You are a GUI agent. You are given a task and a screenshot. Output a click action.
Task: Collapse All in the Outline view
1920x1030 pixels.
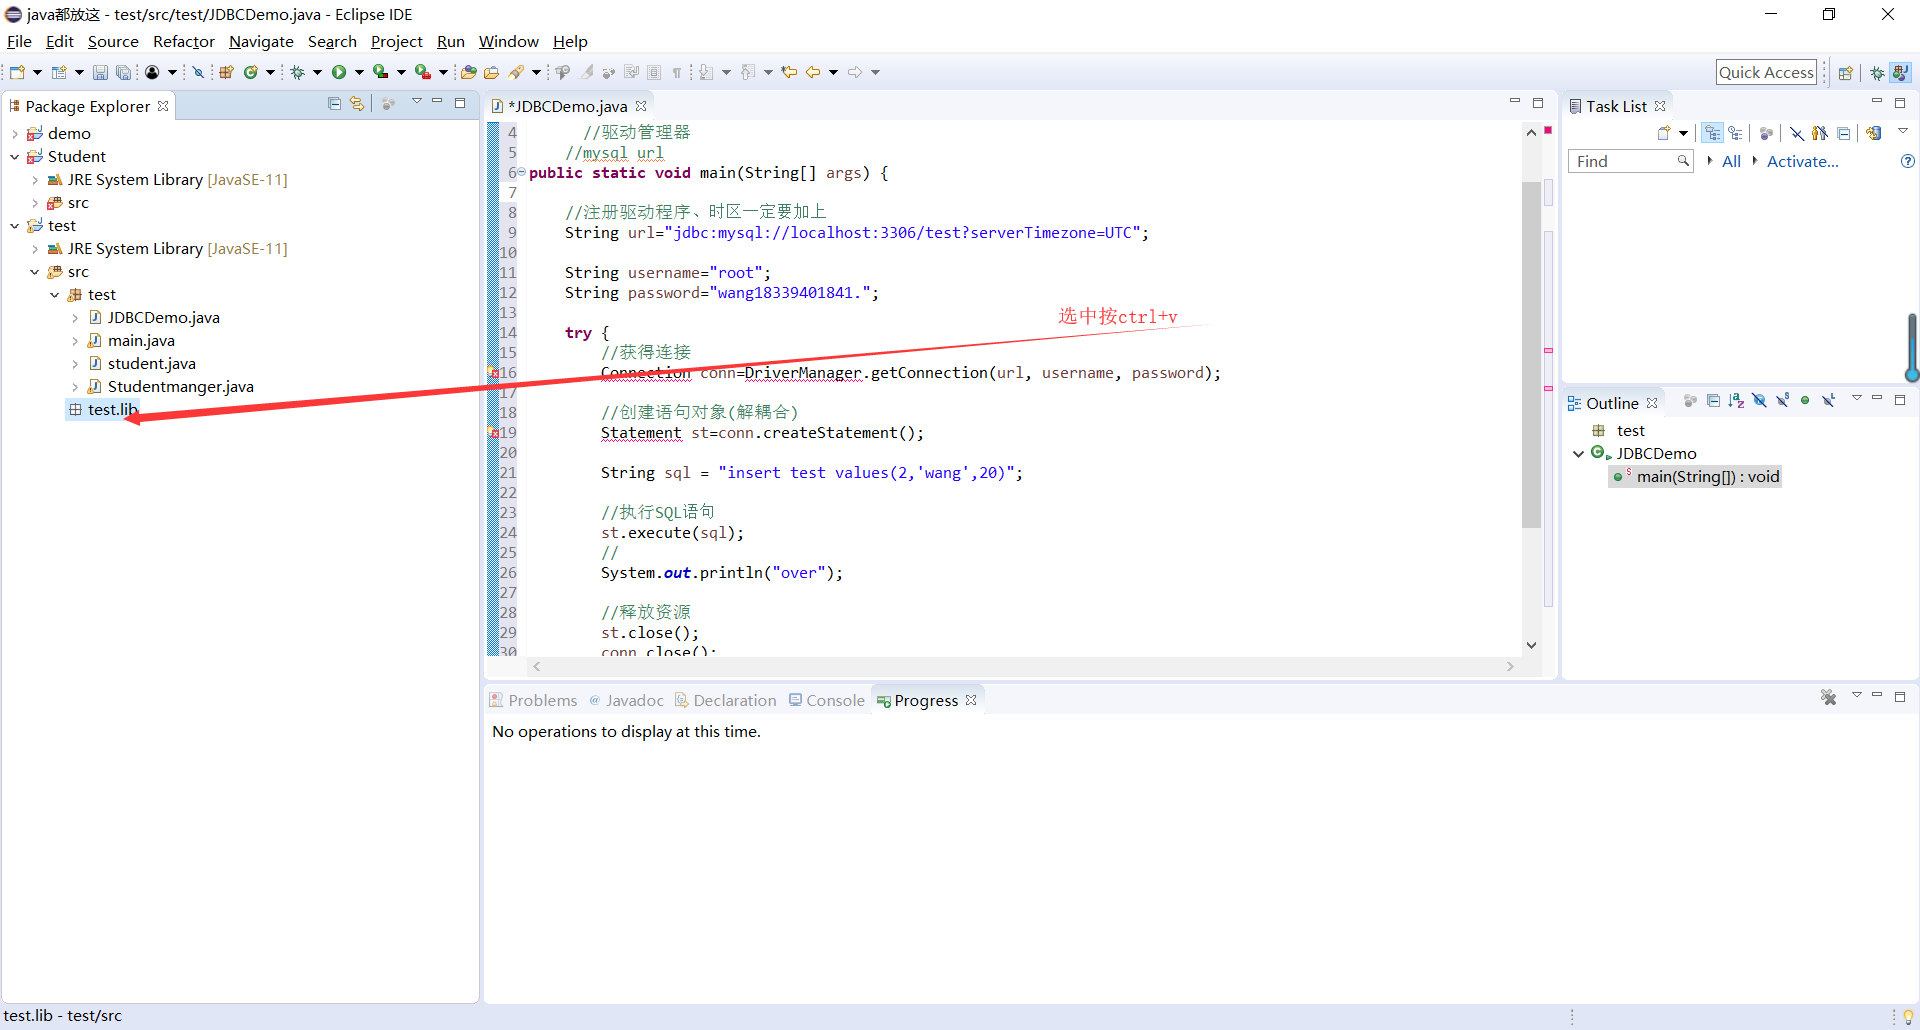click(1712, 401)
